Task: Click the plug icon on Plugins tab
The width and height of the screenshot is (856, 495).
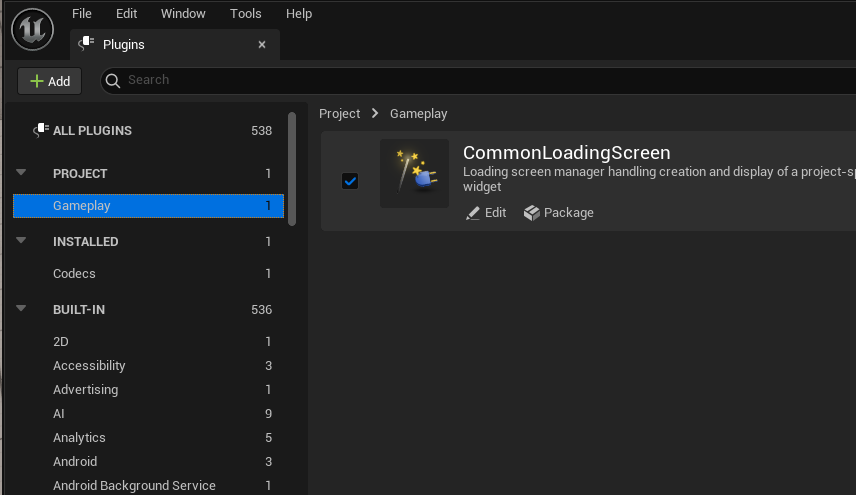Action: point(86,44)
